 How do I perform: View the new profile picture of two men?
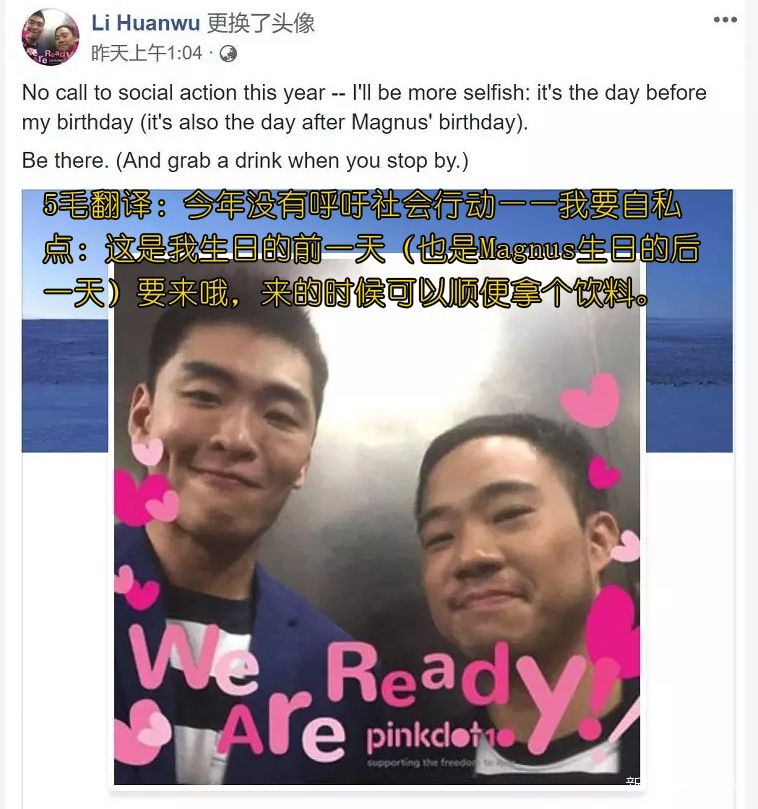pyautogui.click(x=377, y=521)
